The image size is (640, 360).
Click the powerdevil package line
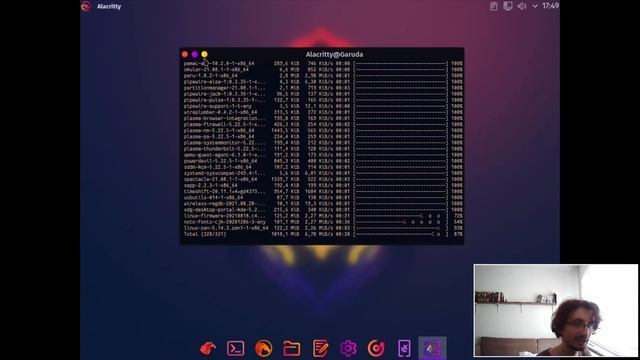point(323,161)
